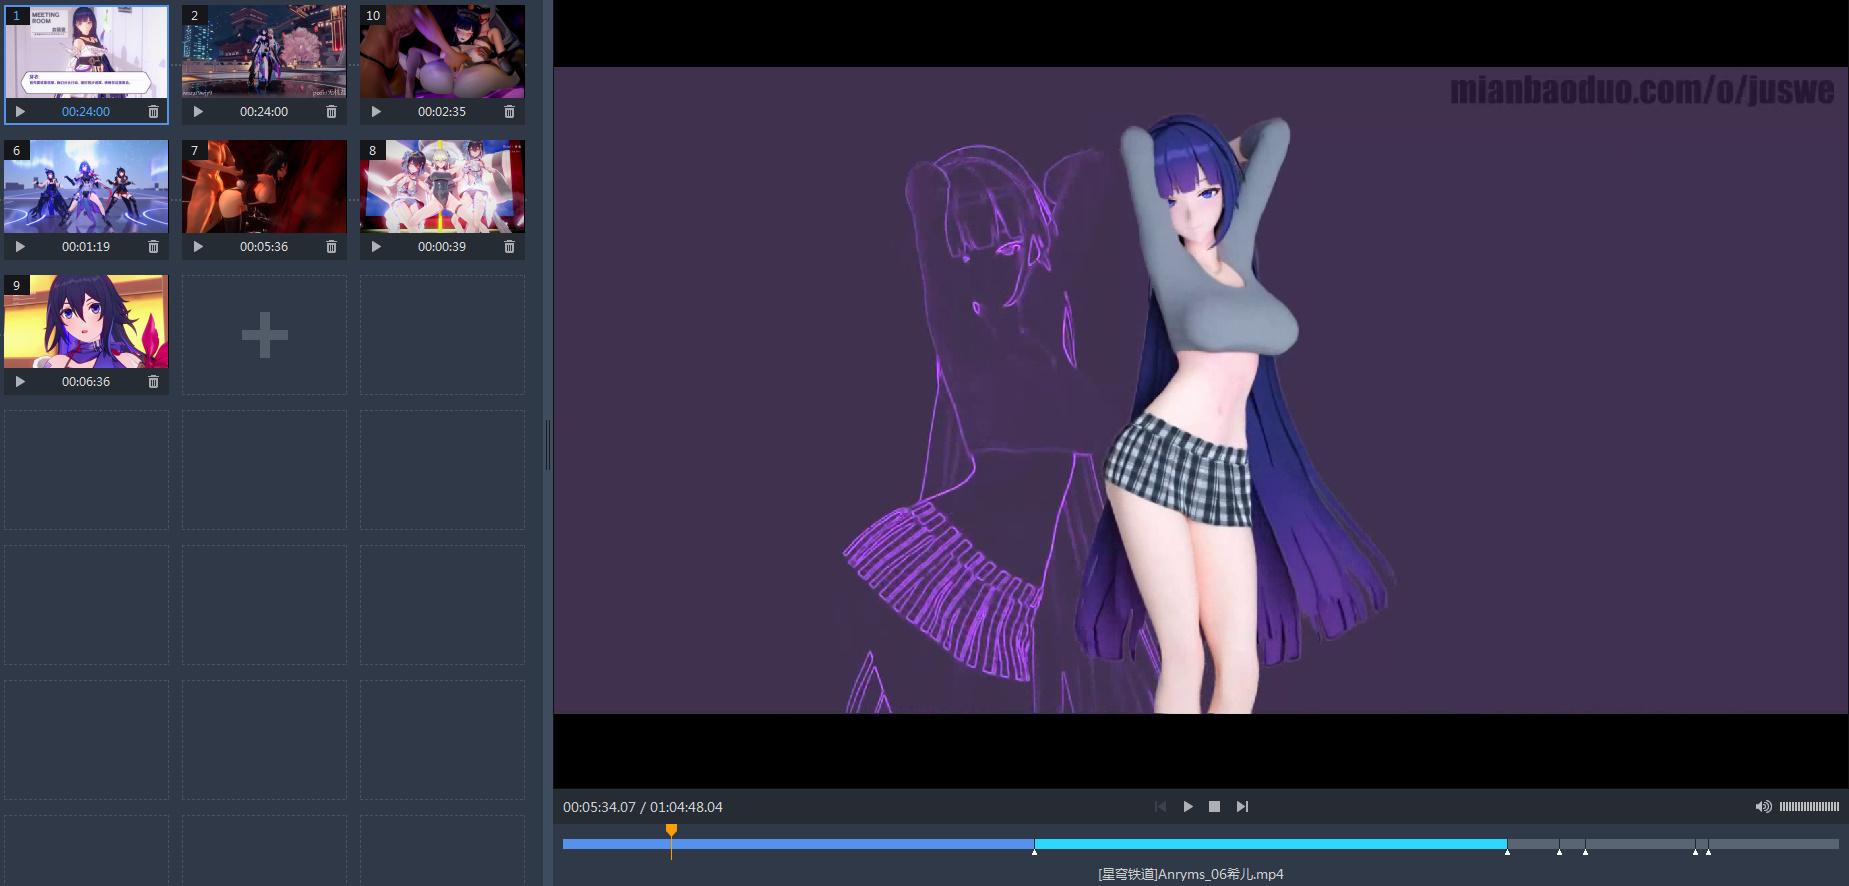Play clip 9 (00:06:36)

pyautogui.click(x=20, y=382)
